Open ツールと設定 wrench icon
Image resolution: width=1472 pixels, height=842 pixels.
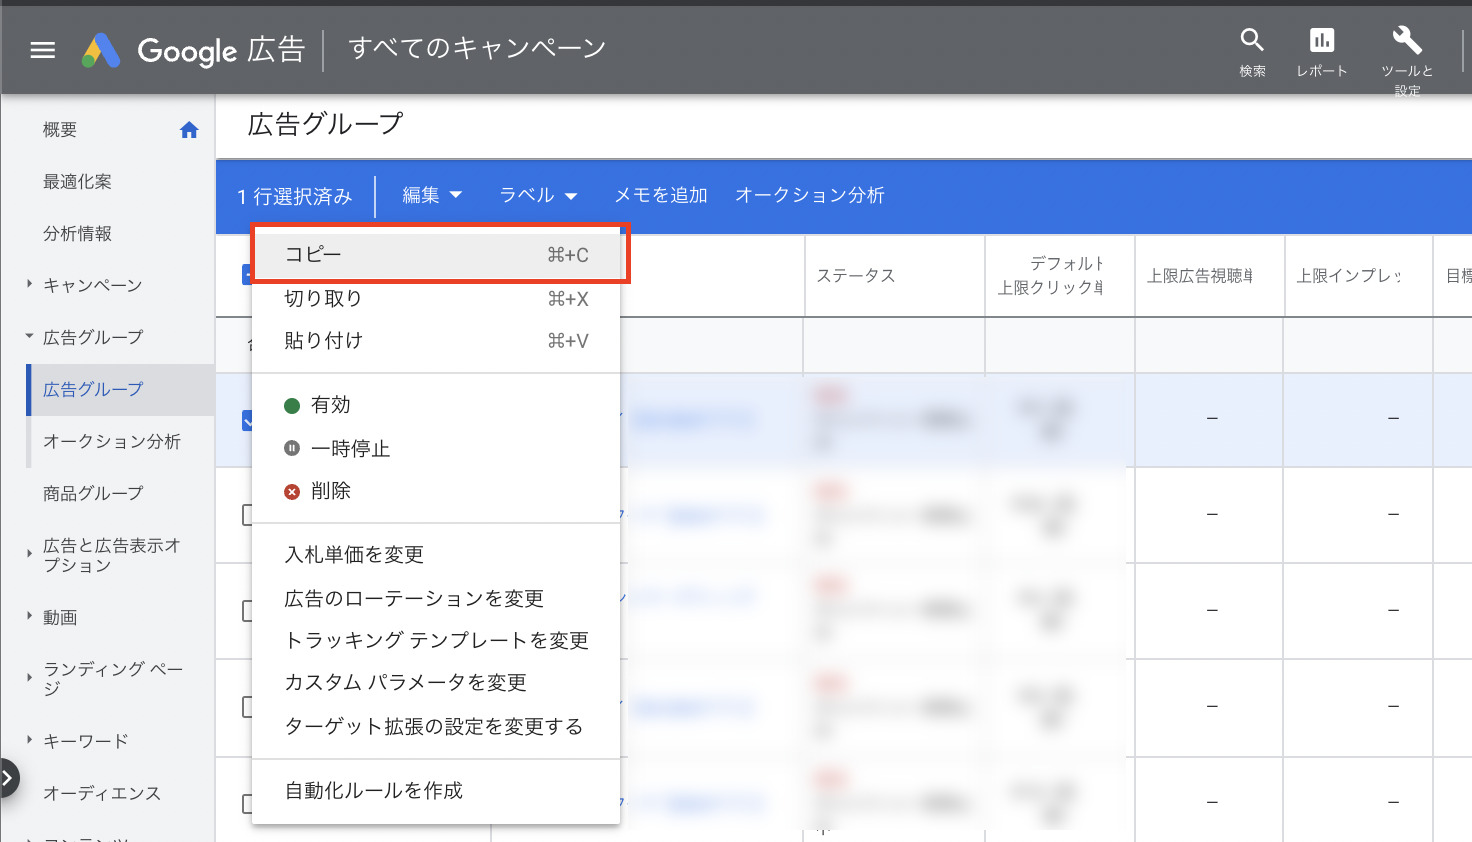tap(1406, 41)
